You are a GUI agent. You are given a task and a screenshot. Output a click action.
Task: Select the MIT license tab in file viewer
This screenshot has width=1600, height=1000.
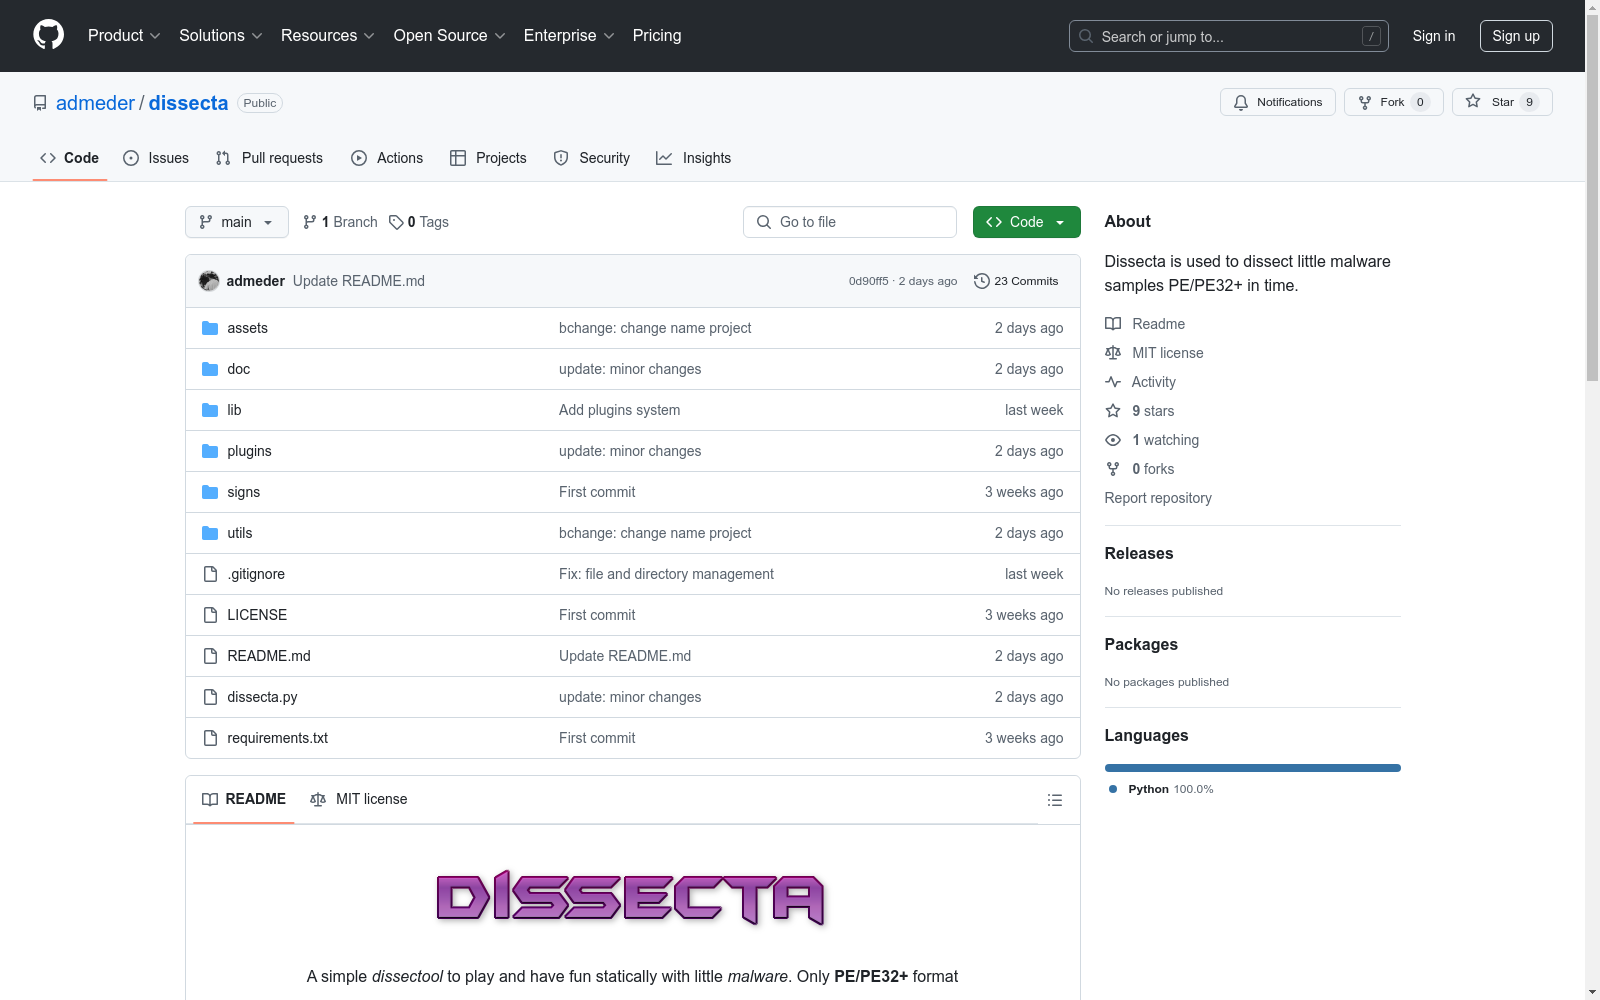359,799
